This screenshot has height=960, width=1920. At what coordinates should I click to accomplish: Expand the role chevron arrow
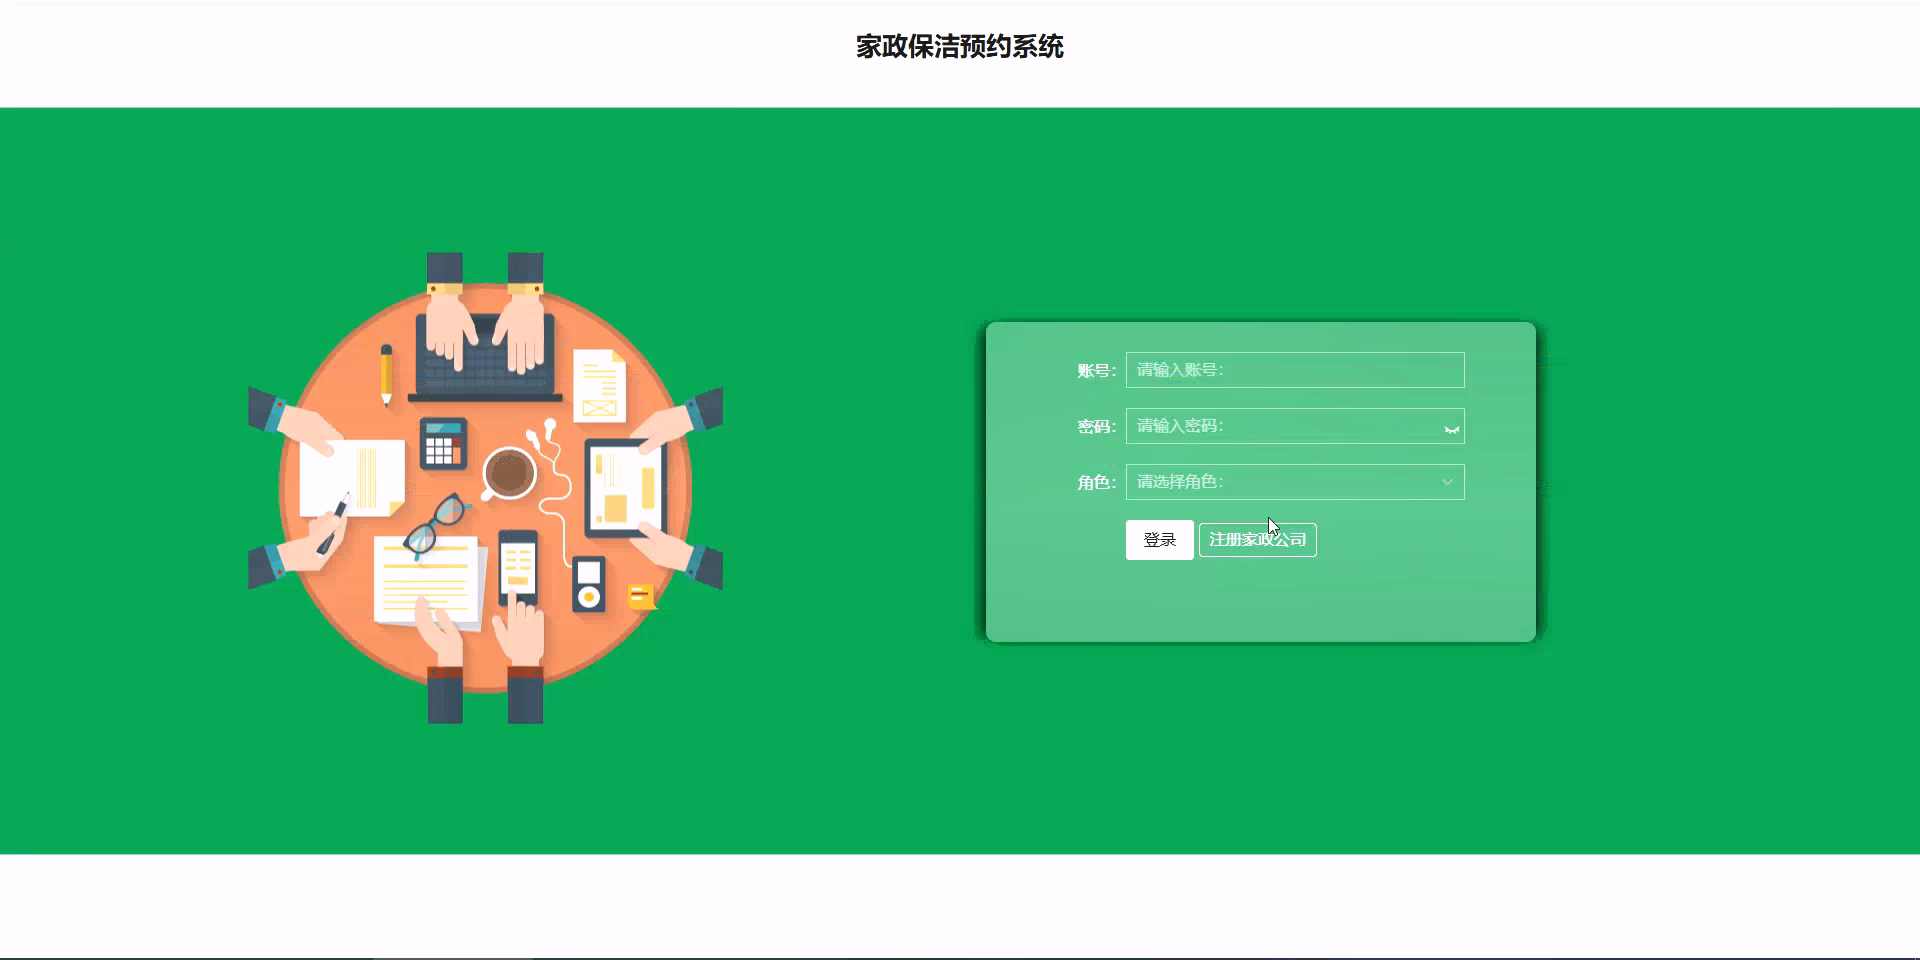1447,482
